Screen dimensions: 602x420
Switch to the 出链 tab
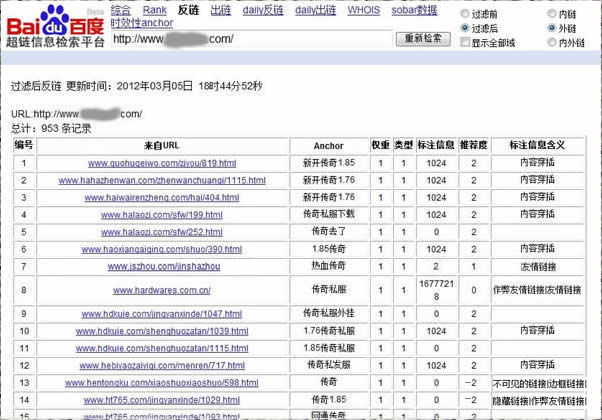tap(221, 10)
